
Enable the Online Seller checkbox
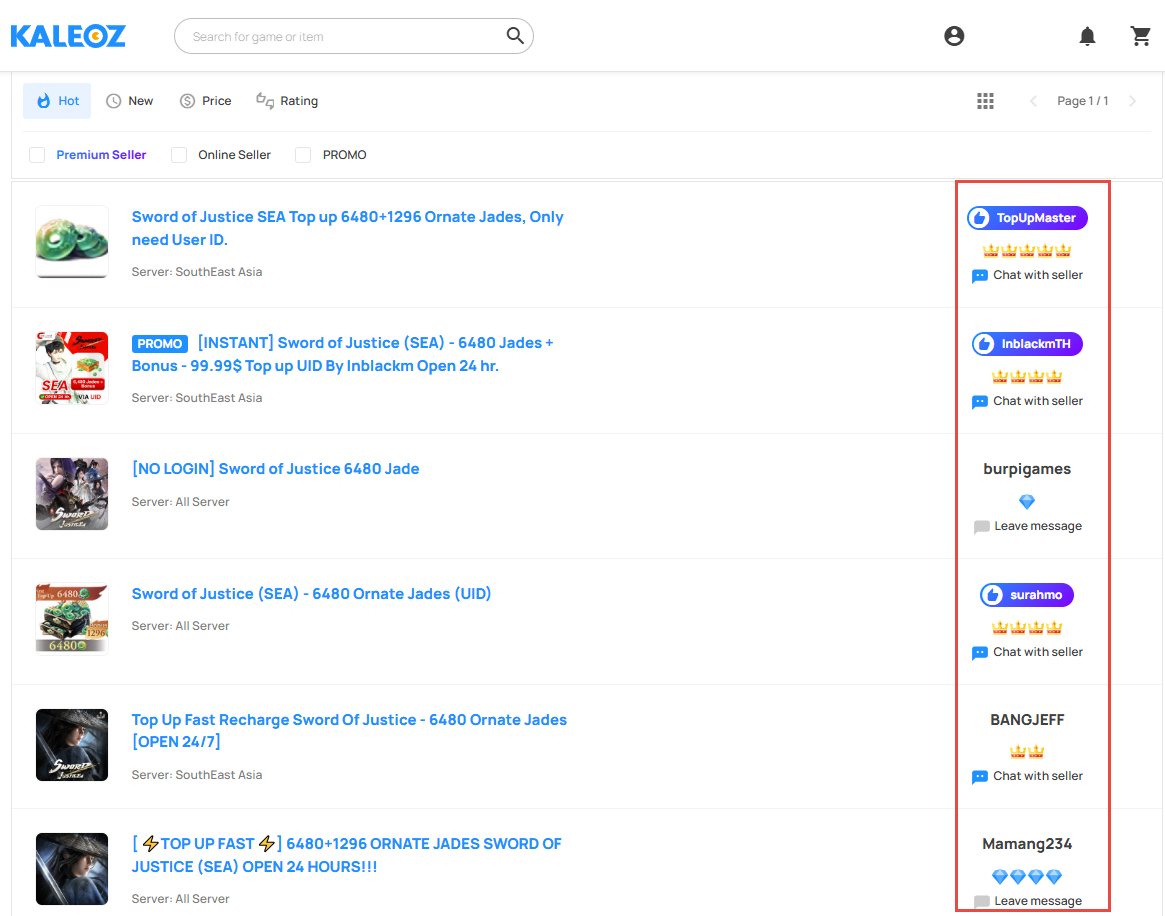pos(179,155)
